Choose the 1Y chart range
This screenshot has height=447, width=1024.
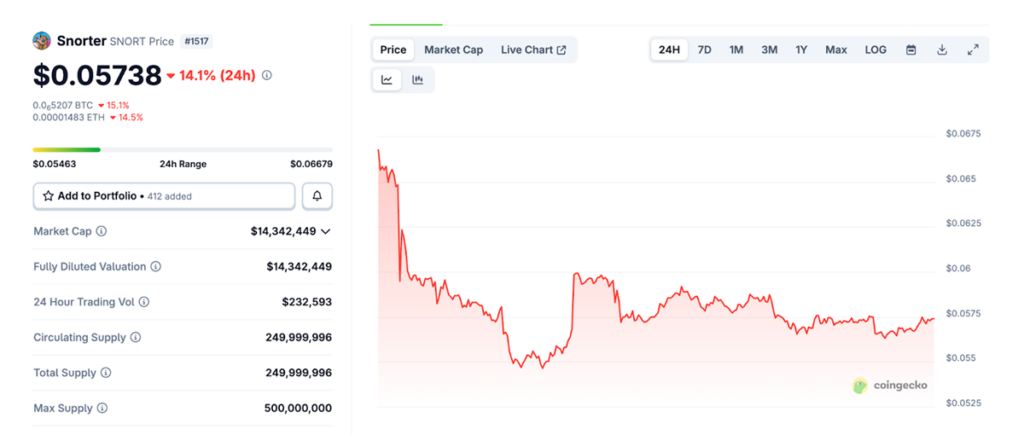(x=801, y=50)
